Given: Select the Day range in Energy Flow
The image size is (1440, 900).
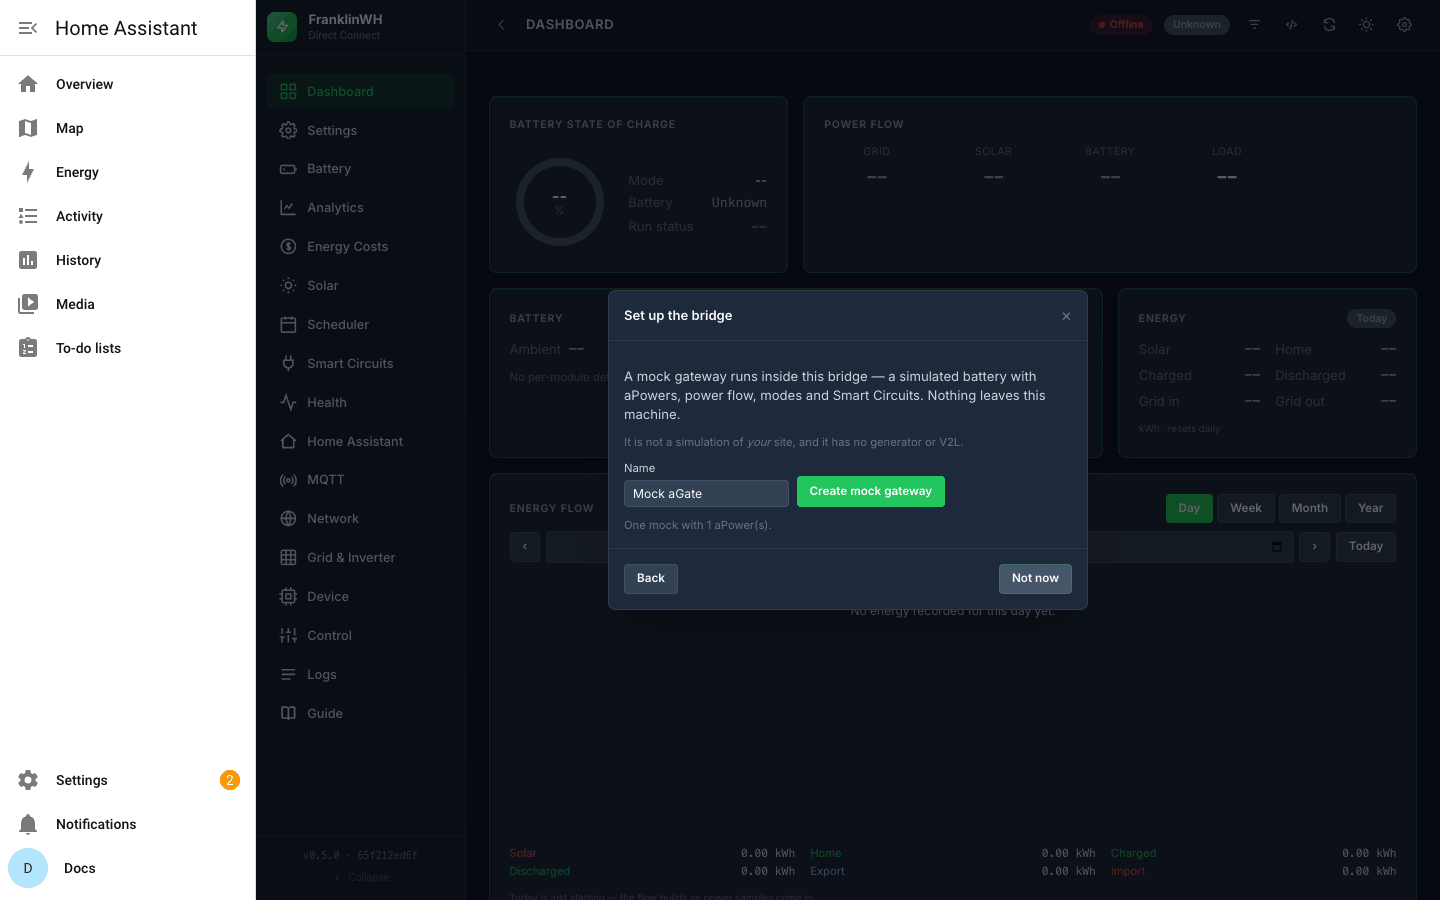Looking at the screenshot, I should click(1189, 508).
